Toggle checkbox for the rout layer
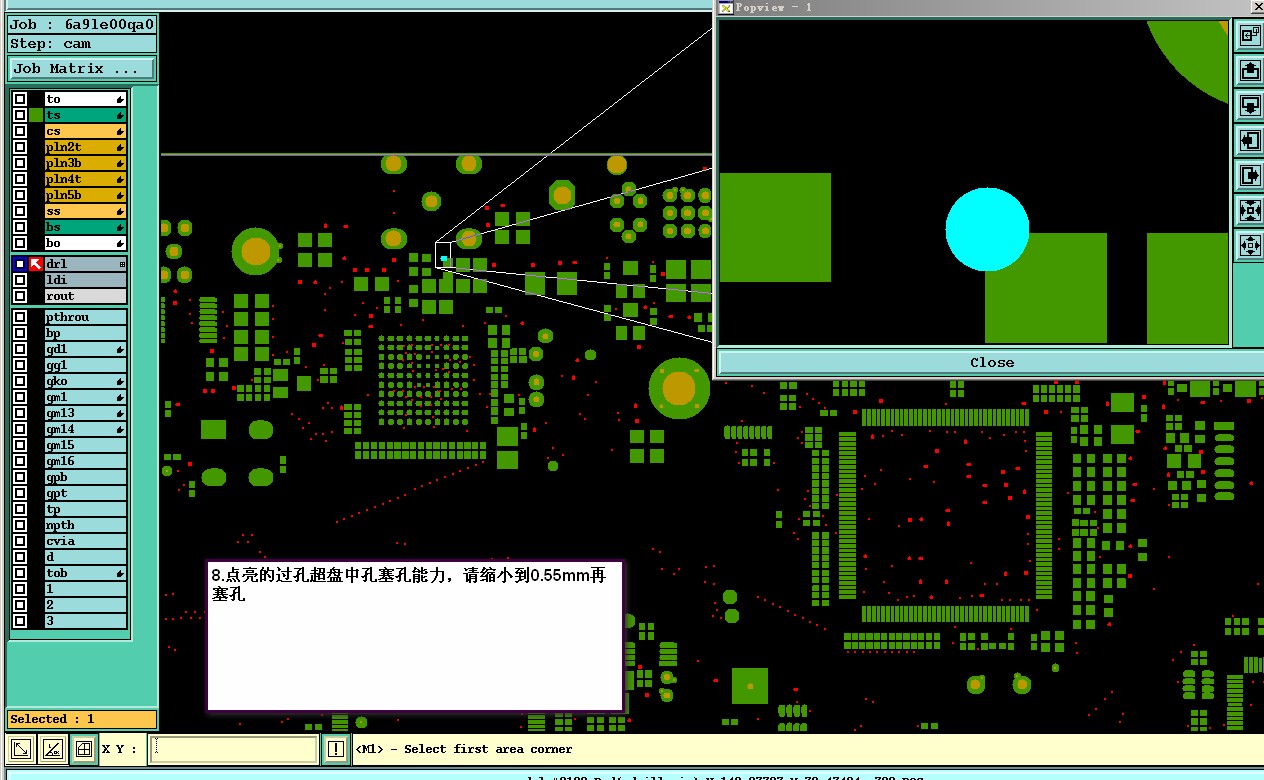 coord(20,296)
